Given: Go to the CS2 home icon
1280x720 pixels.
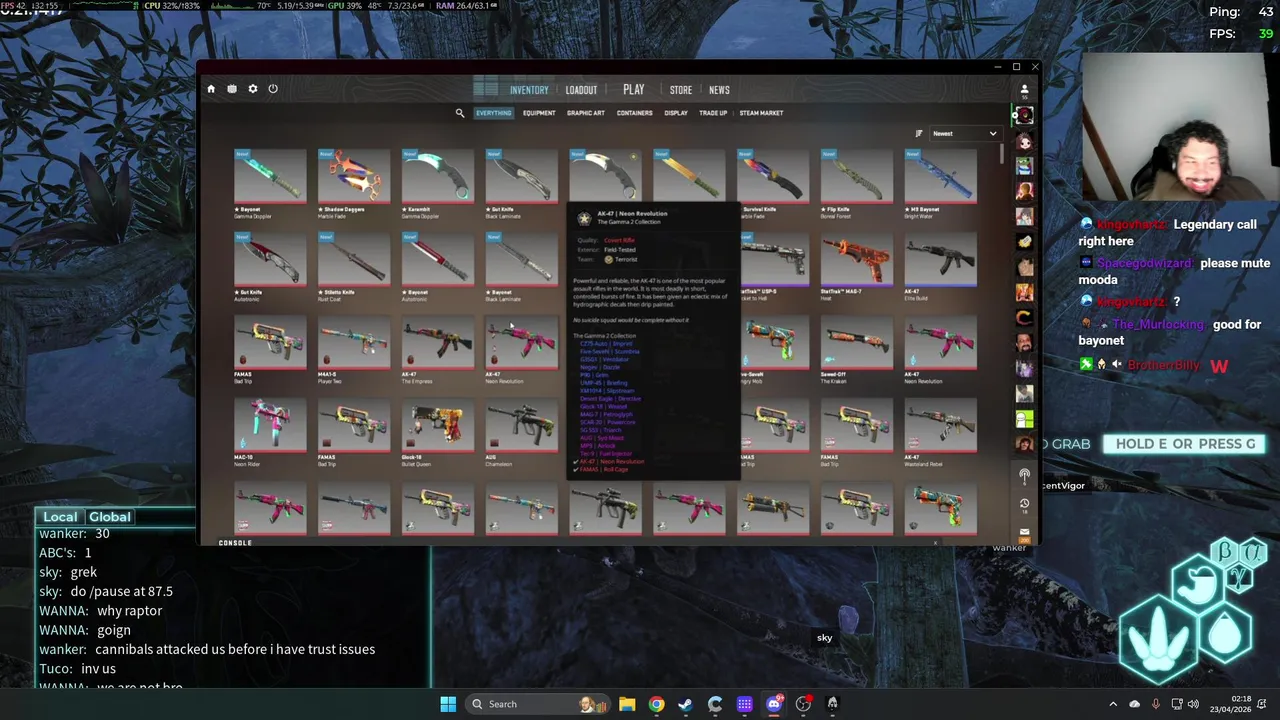Looking at the screenshot, I should [211, 89].
